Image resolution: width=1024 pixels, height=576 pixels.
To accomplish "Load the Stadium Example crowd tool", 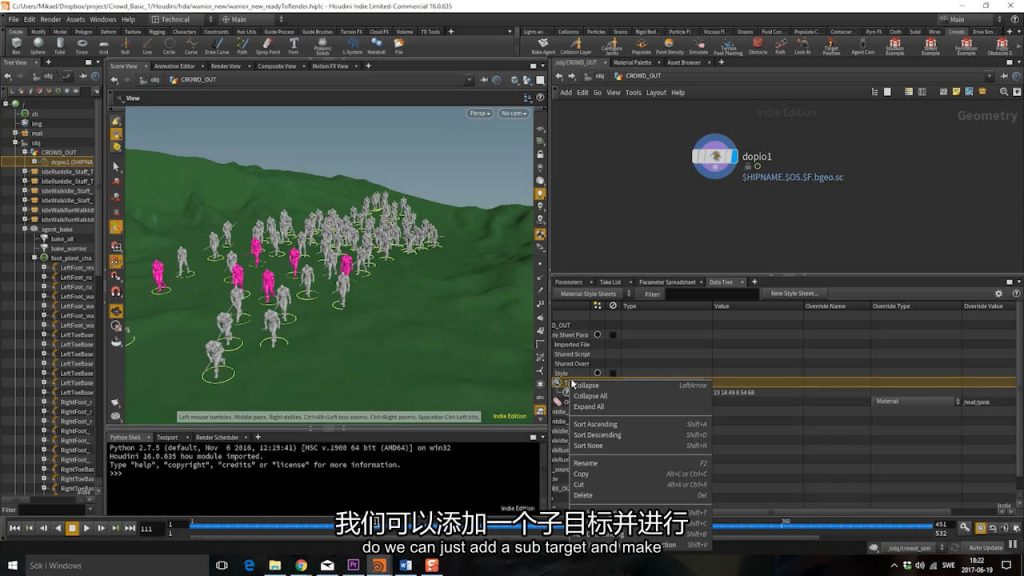I will pyautogui.click(x=895, y=46).
